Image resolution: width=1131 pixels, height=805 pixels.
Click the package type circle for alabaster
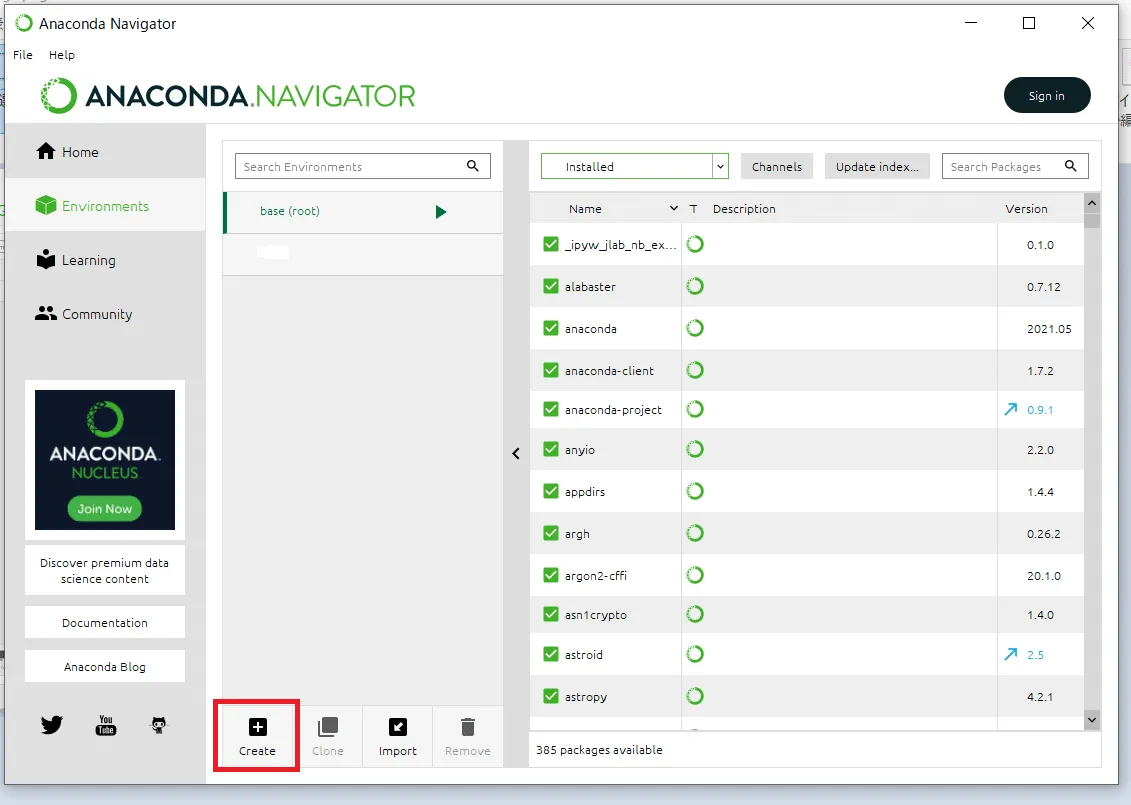[695, 286]
